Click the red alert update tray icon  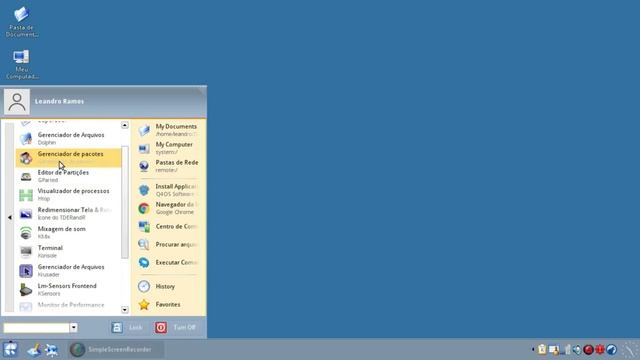600,349
